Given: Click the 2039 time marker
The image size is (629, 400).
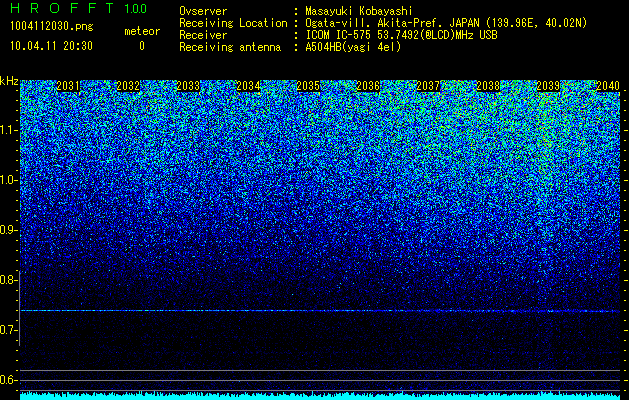Looking at the screenshot, I should (548, 86).
